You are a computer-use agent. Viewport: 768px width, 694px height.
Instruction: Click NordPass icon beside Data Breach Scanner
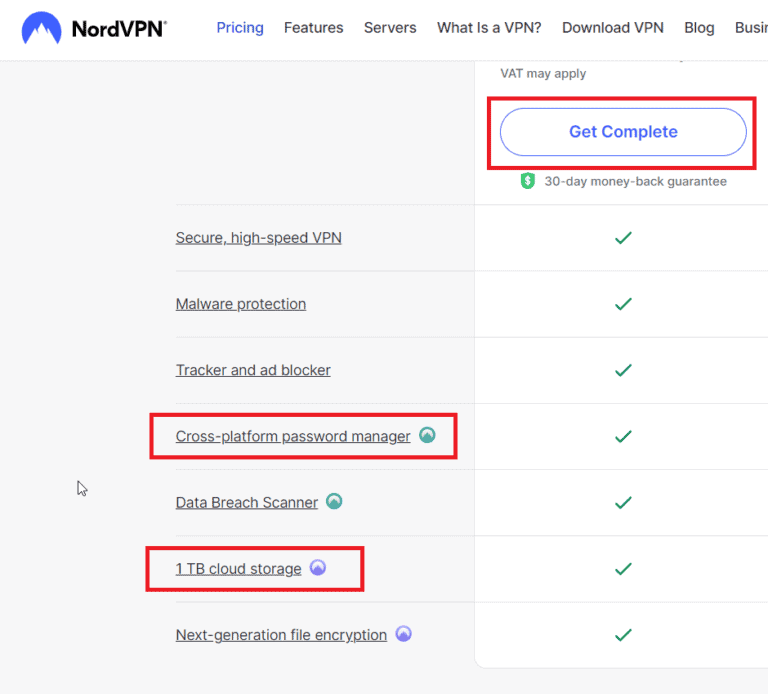334,501
